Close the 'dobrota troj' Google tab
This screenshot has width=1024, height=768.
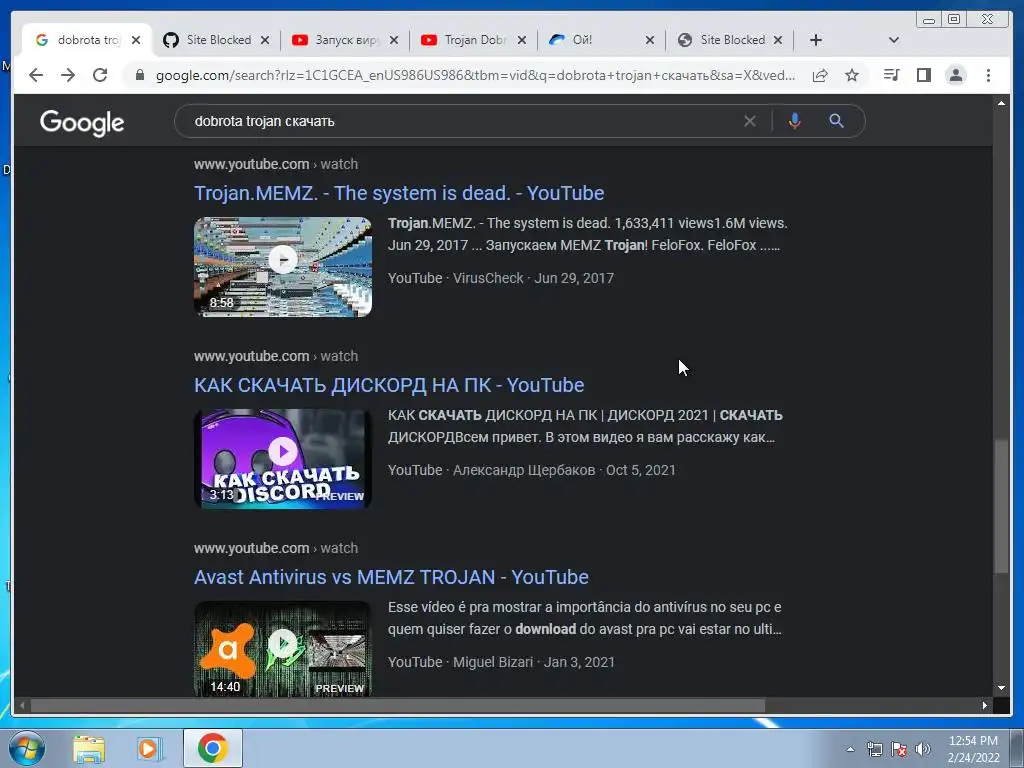click(x=136, y=40)
